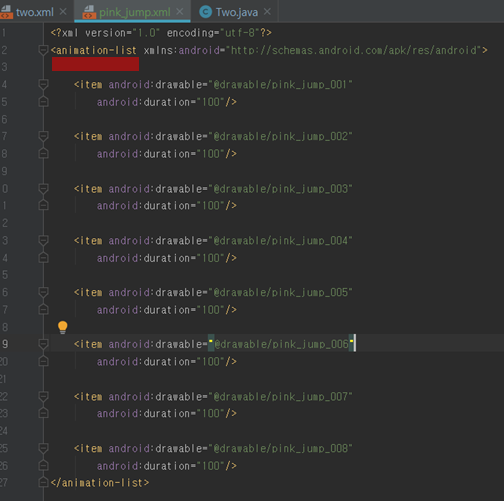This screenshot has width=504, height=501.
Task: Click line number 27 in the gutter
Action: [4, 482]
